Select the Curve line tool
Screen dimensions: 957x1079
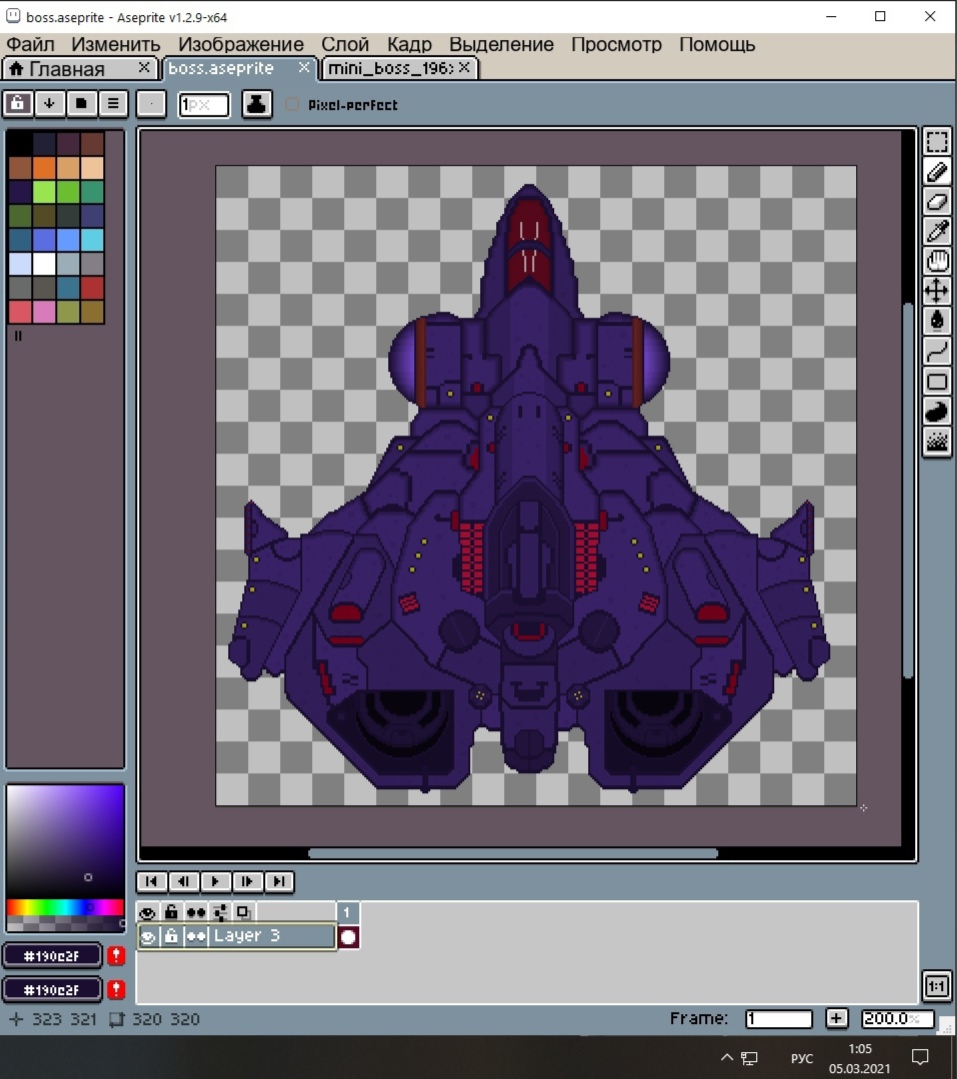pyautogui.click(x=937, y=351)
